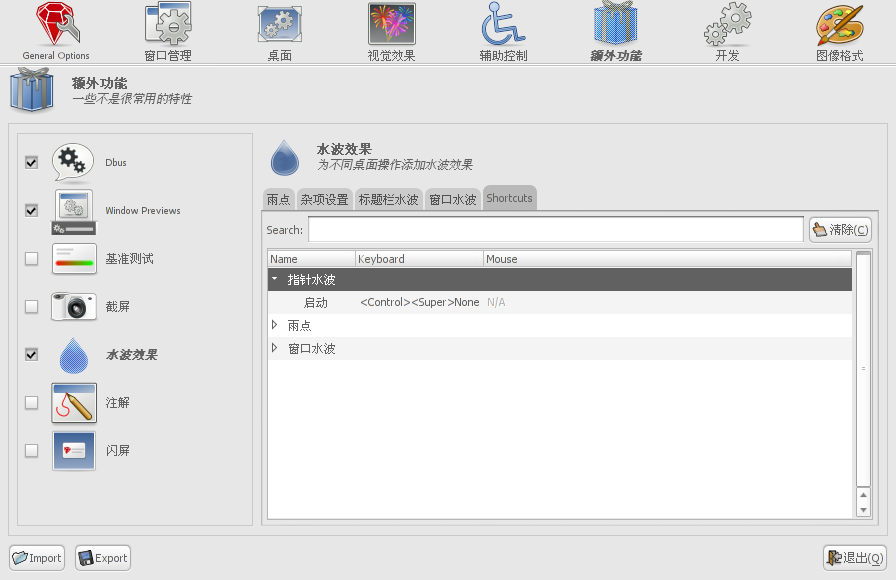Open the 辅助控制 wheelchair icon
This screenshot has height=580, width=896.
(503, 24)
